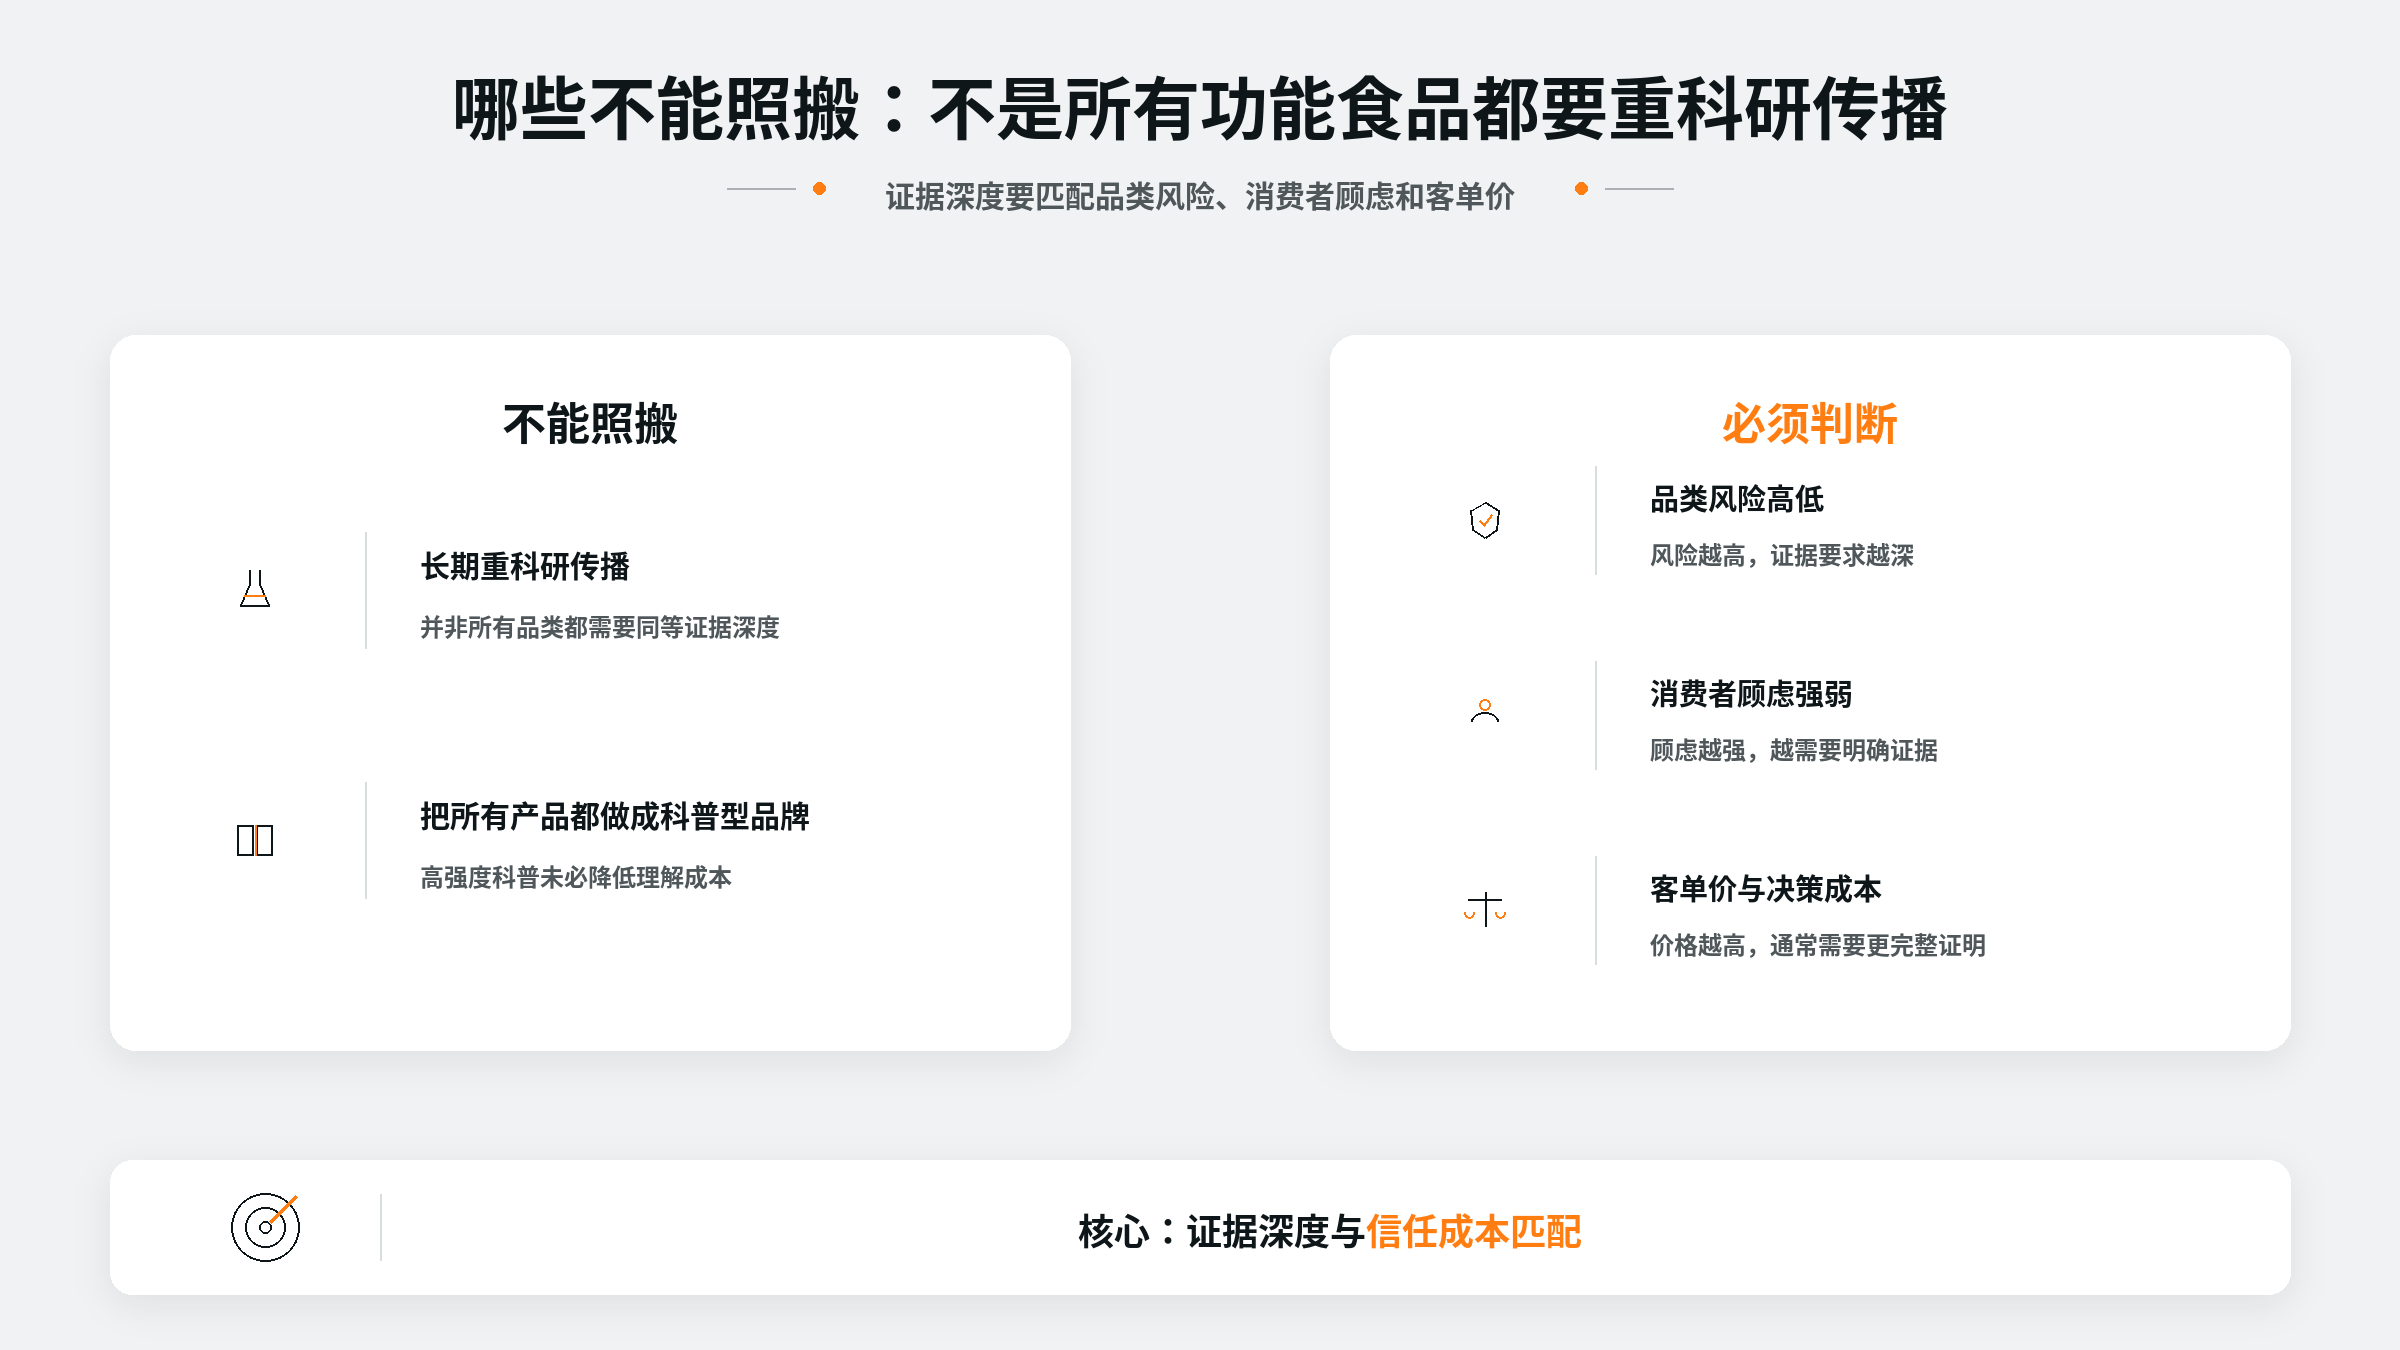The height and width of the screenshot is (1350, 2400).
Task: Select the text 客单价与决策成本
Action: click(1766, 888)
